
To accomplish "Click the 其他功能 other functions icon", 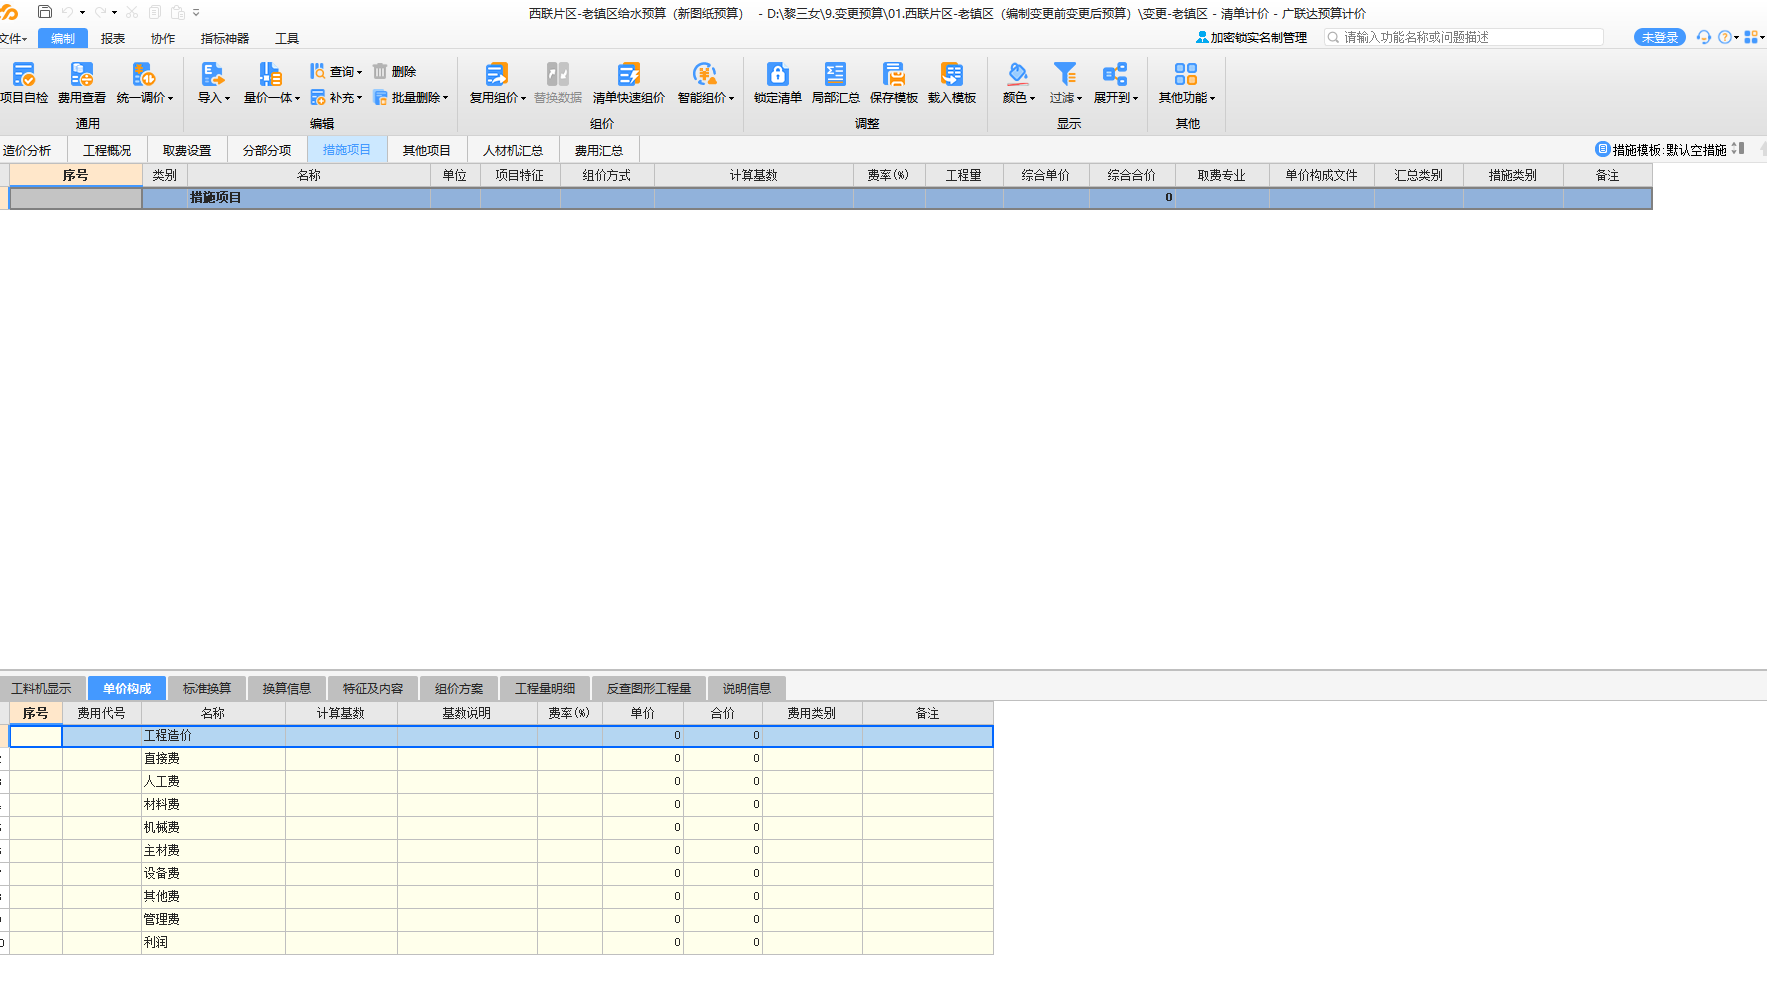I will tap(1186, 74).
